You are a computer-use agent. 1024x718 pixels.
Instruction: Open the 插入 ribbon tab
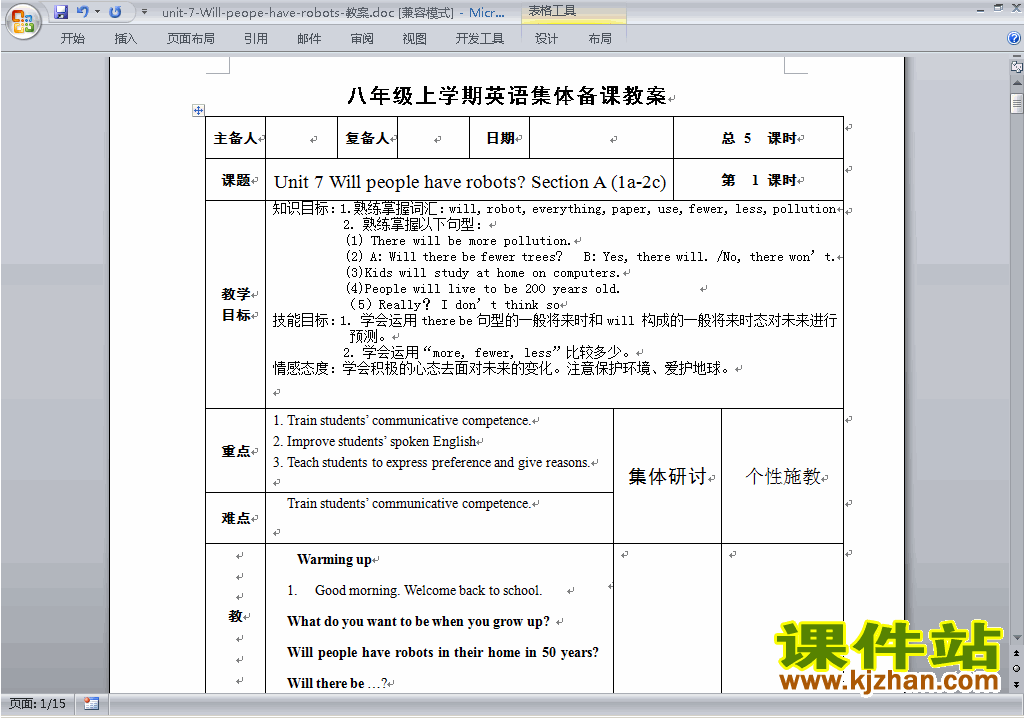point(125,39)
